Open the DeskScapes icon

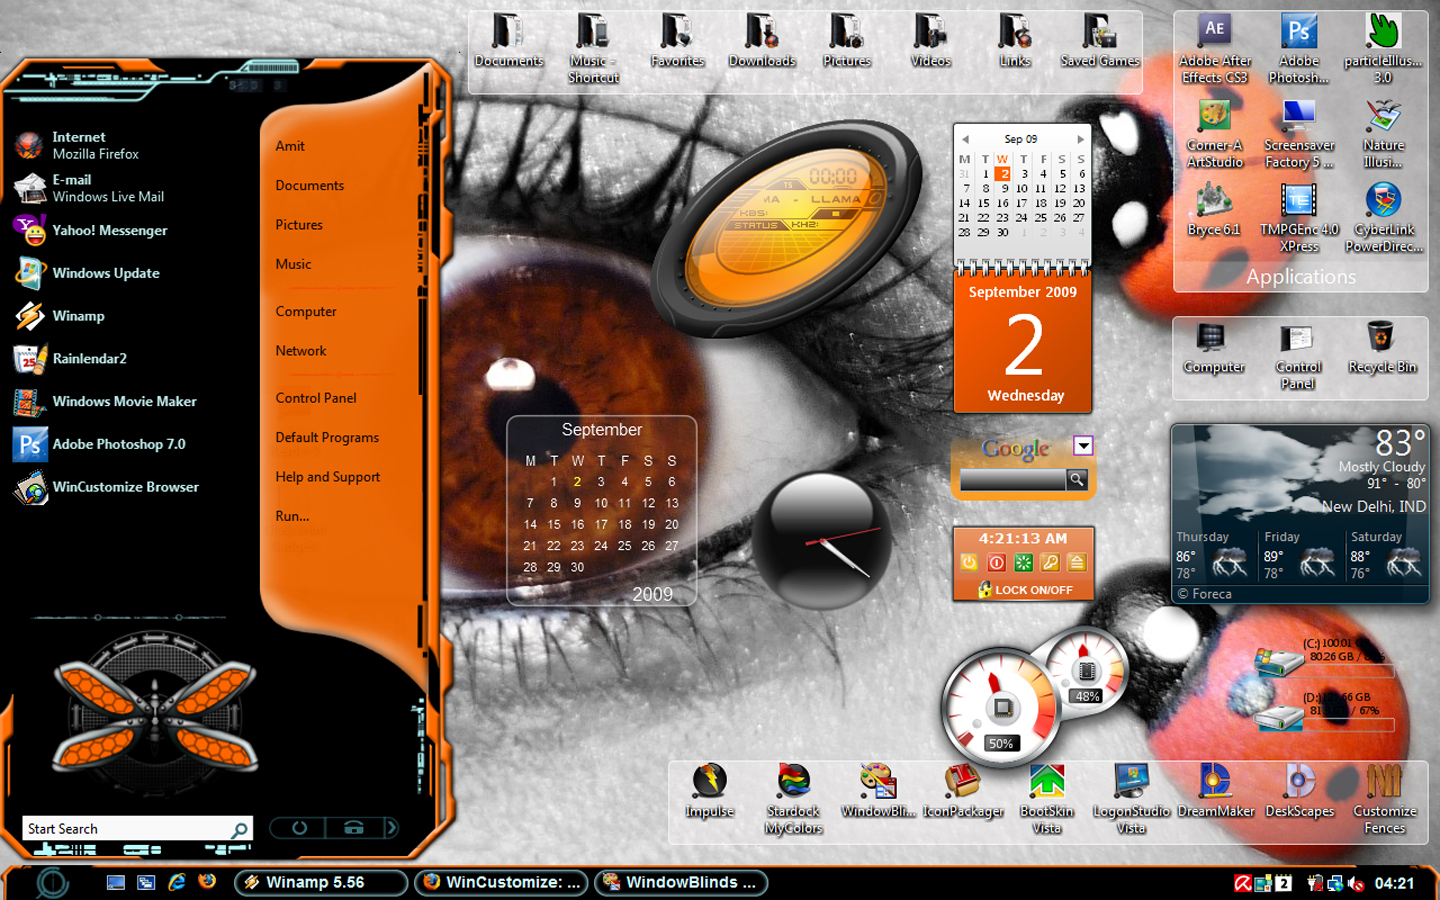1300,791
